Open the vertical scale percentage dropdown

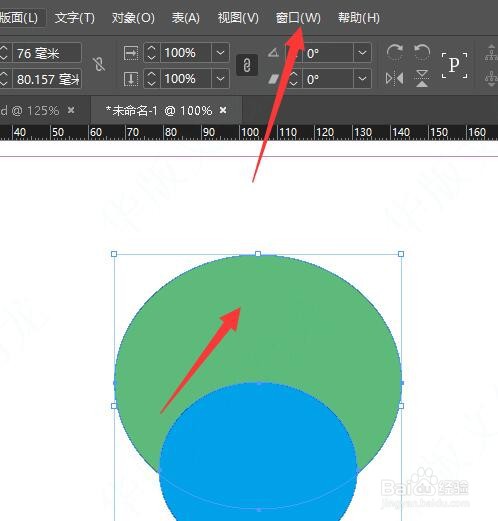[220, 79]
